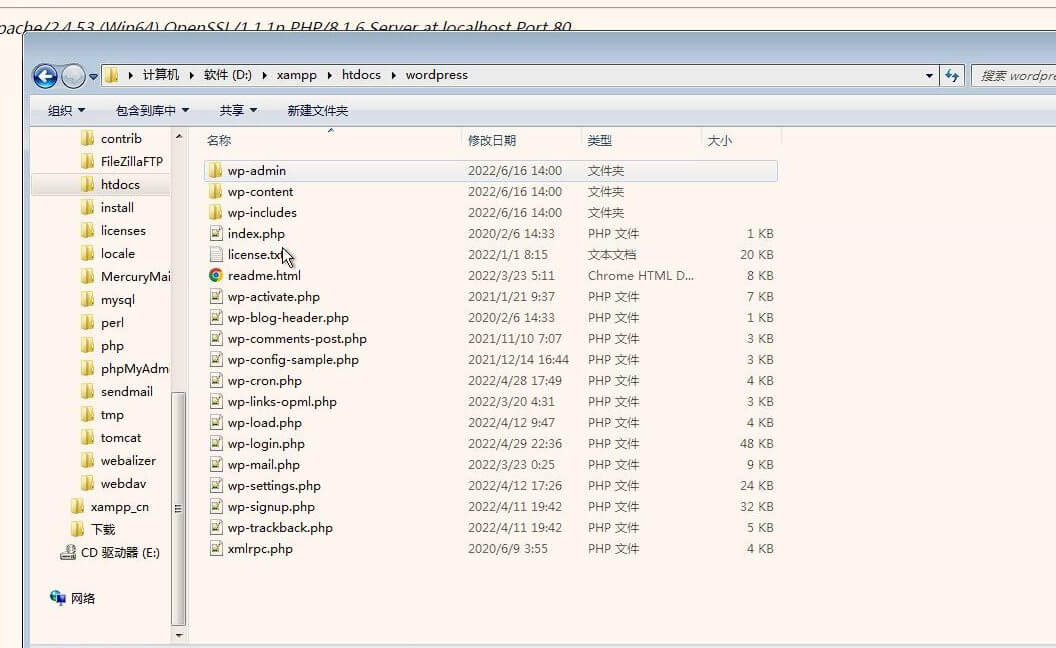1056x648 pixels.
Task: Click the navigation pane scrollbar thumb
Action: coord(178,509)
